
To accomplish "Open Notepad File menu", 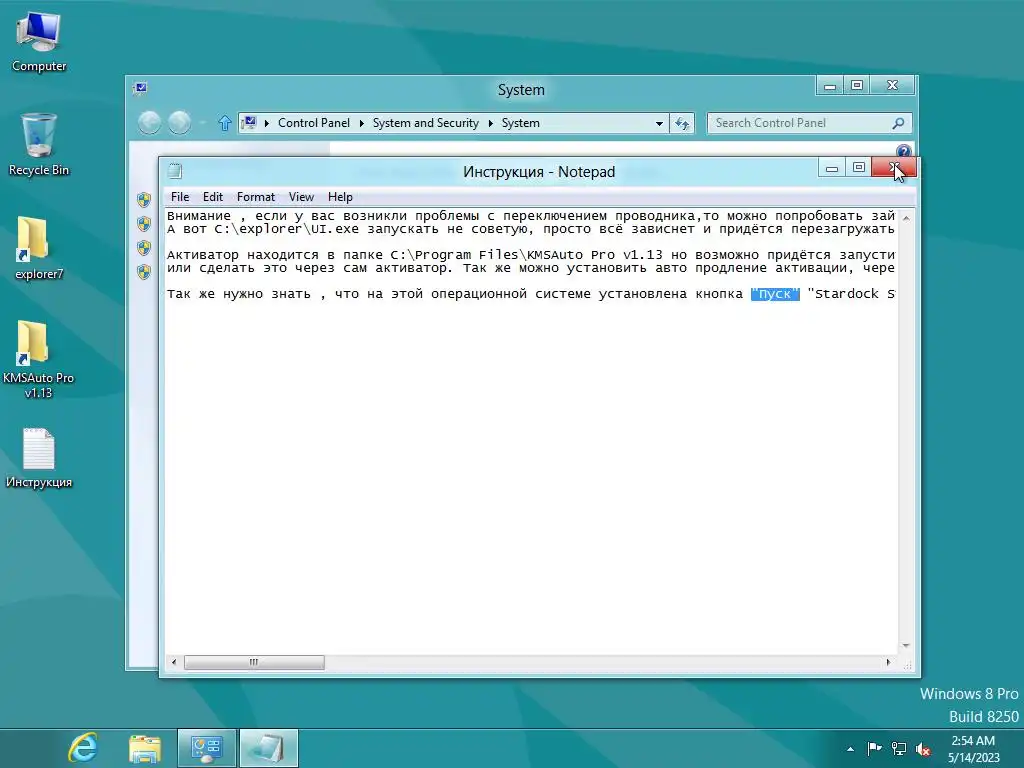I will pos(180,197).
